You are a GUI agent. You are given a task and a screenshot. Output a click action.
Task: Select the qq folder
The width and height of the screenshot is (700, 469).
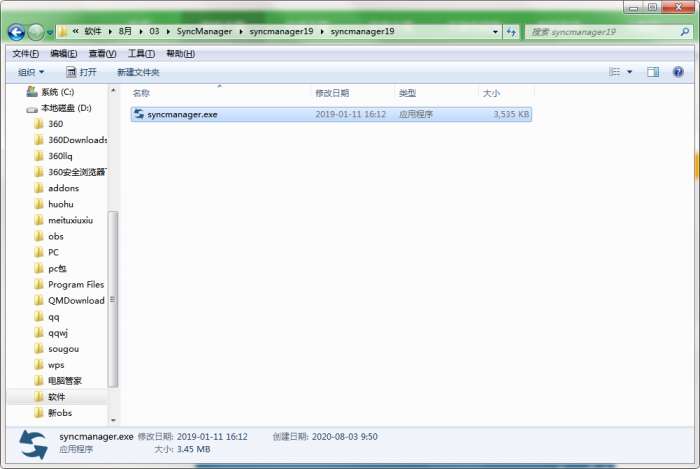[54, 317]
